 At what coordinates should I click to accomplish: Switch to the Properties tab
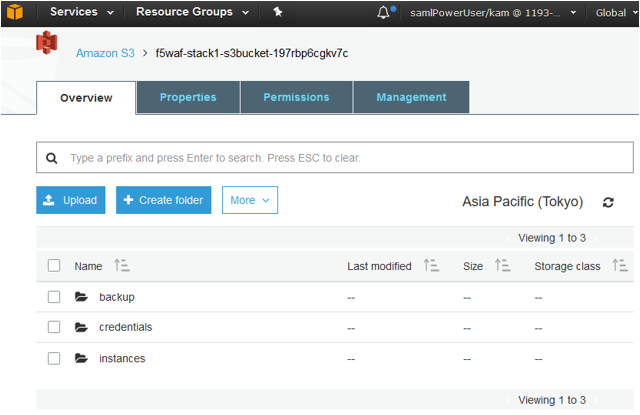coord(188,97)
